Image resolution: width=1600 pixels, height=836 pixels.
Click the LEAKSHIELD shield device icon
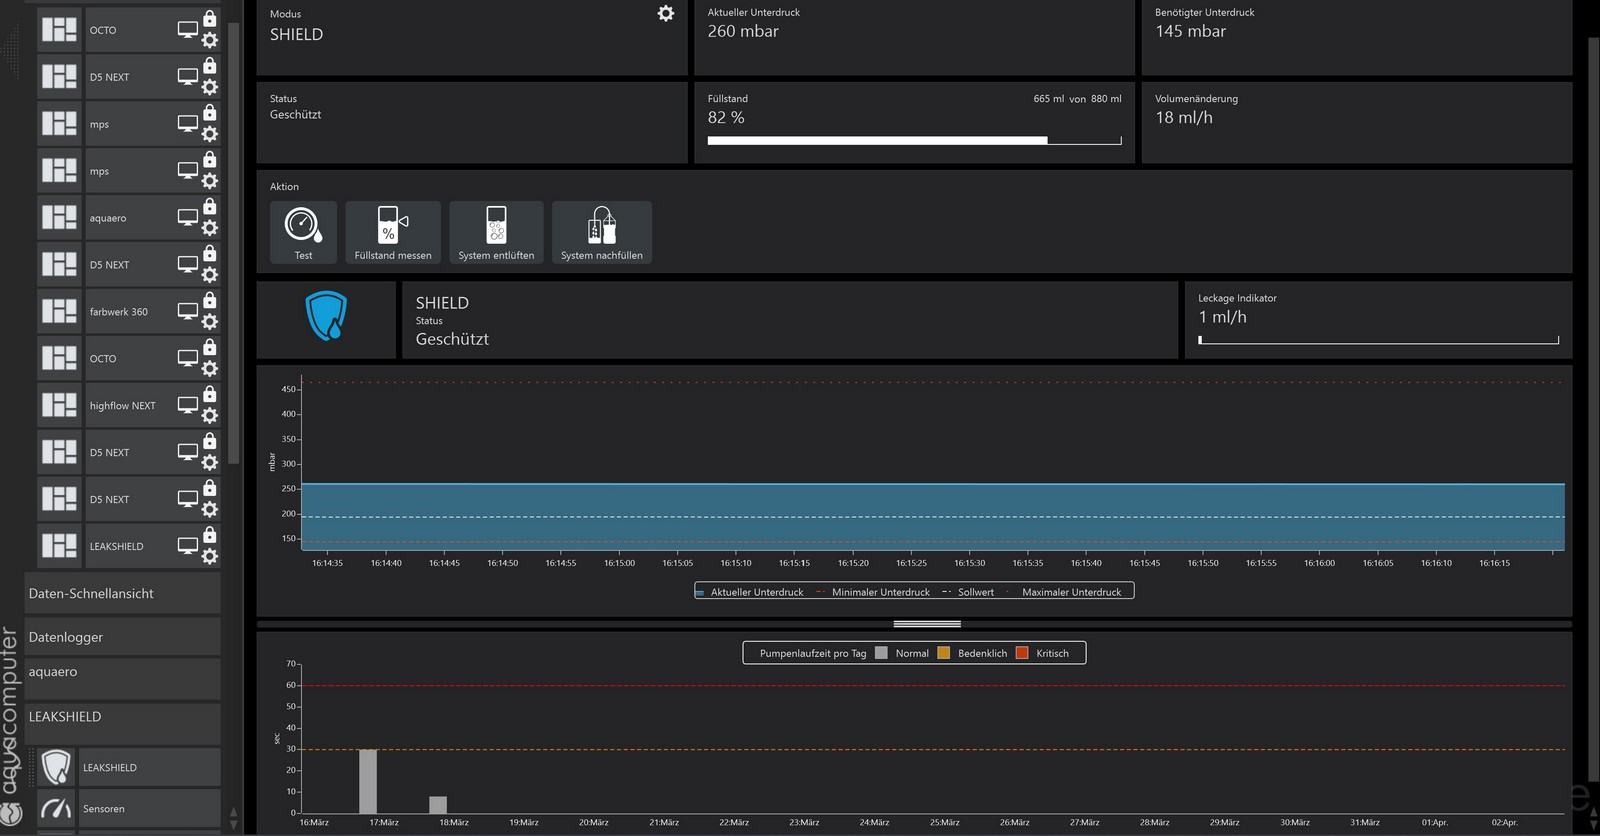click(x=57, y=768)
